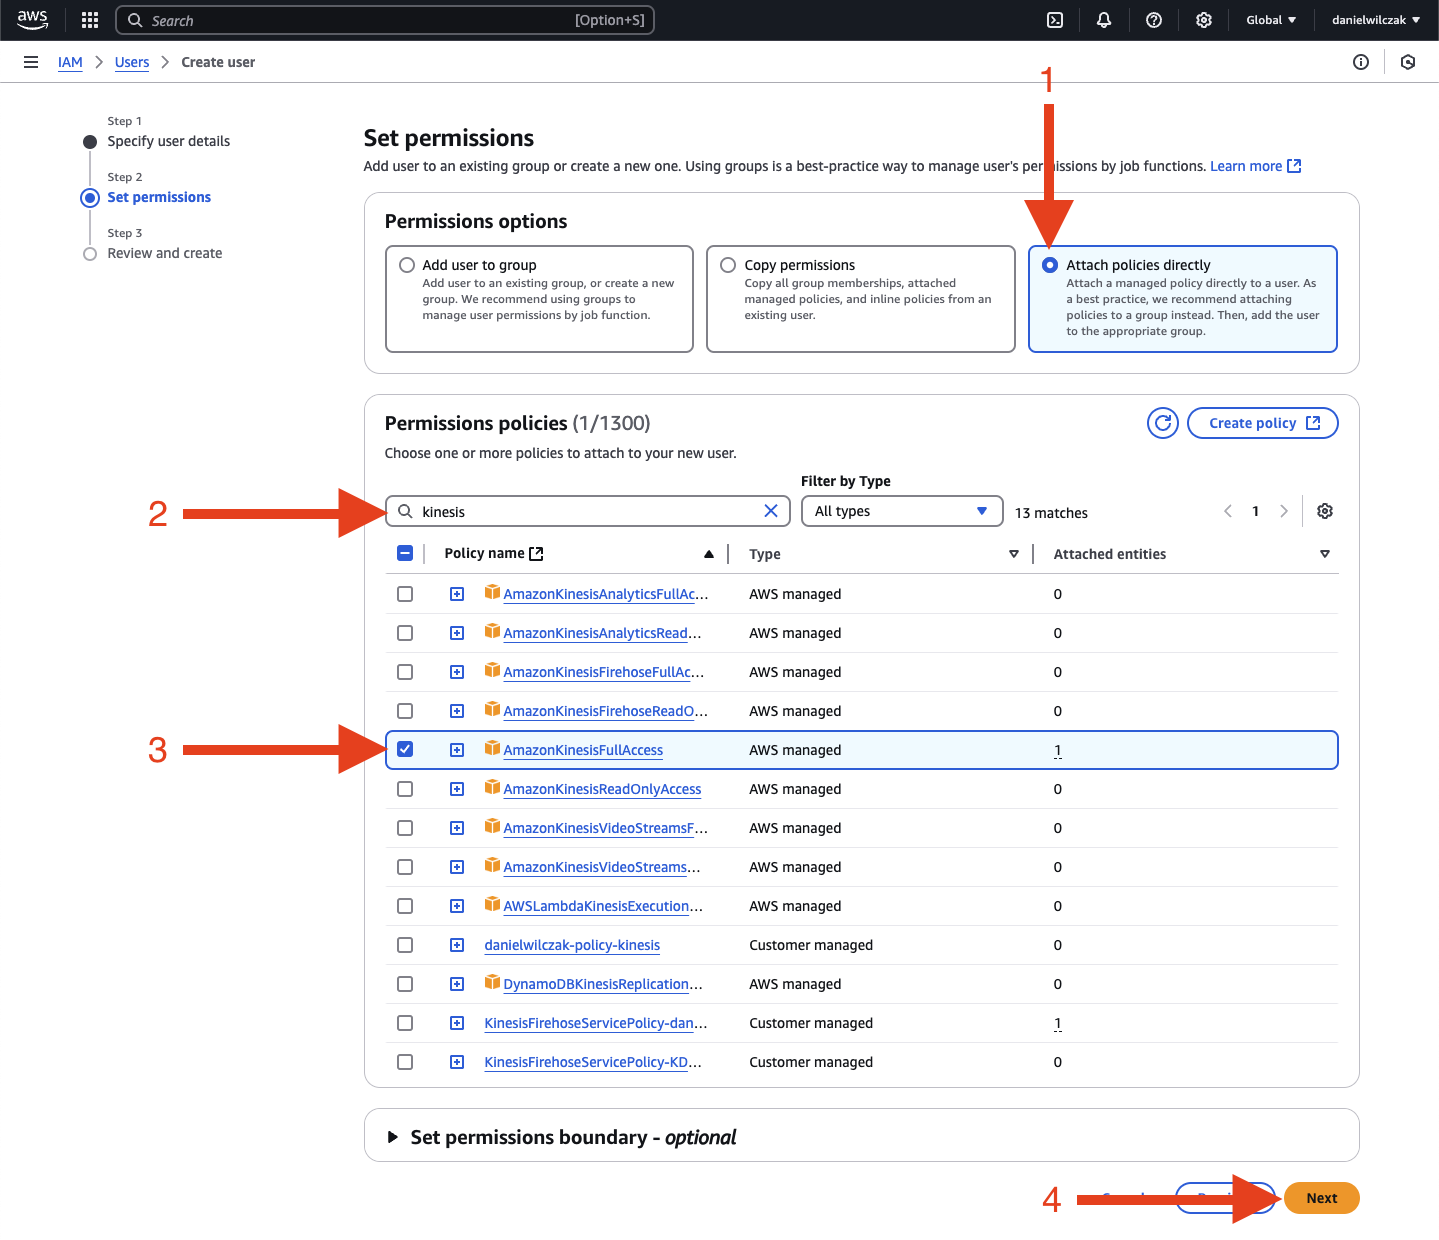Check the AmazonKinesisReadOnlyAccess policy
The width and height of the screenshot is (1439, 1240).
coord(405,789)
